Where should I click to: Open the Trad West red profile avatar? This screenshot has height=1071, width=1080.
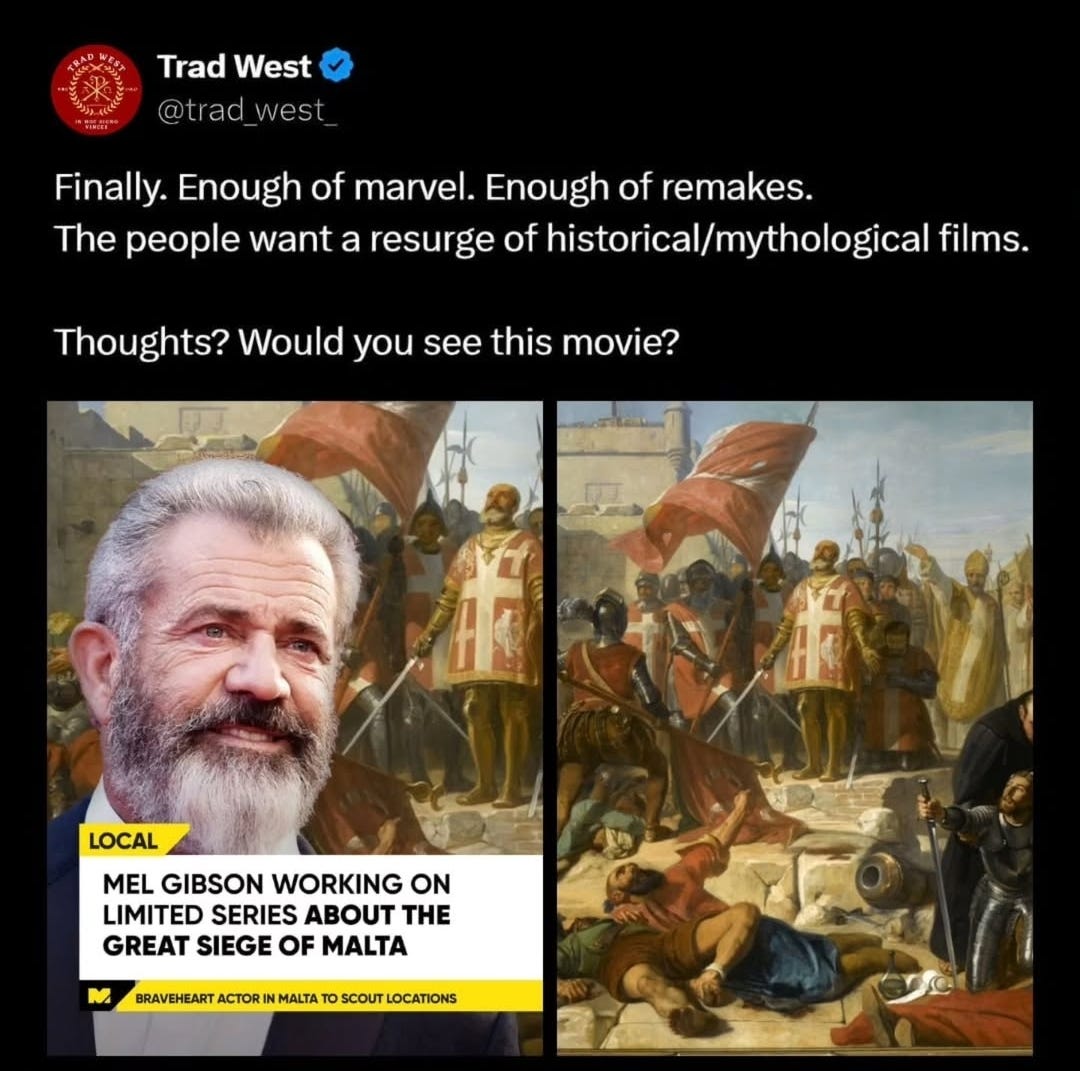(x=96, y=90)
